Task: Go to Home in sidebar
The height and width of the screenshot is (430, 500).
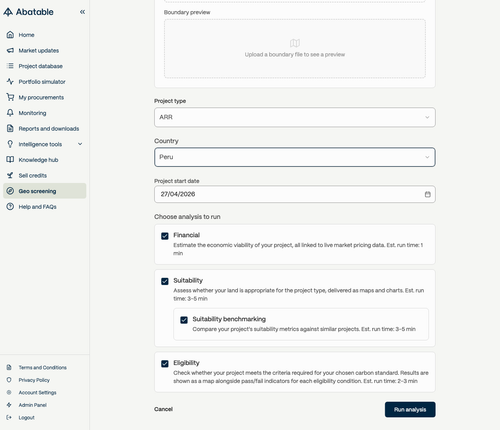Action: pyautogui.click(x=45, y=35)
